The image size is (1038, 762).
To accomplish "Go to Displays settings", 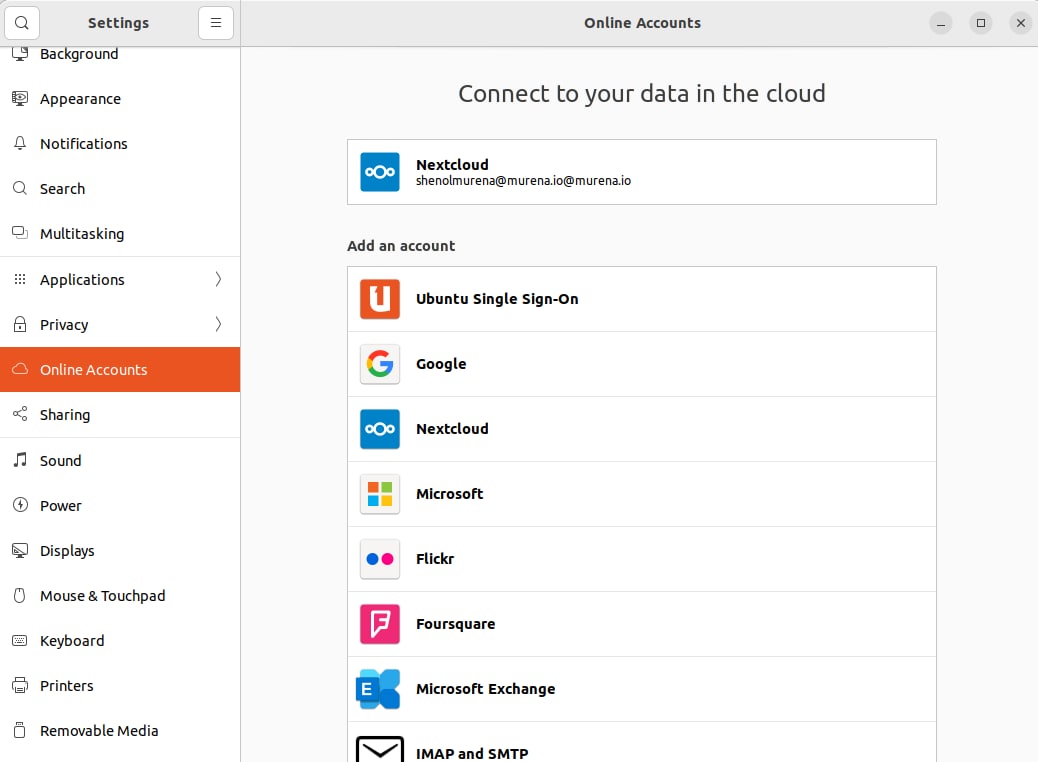I will 67,551.
